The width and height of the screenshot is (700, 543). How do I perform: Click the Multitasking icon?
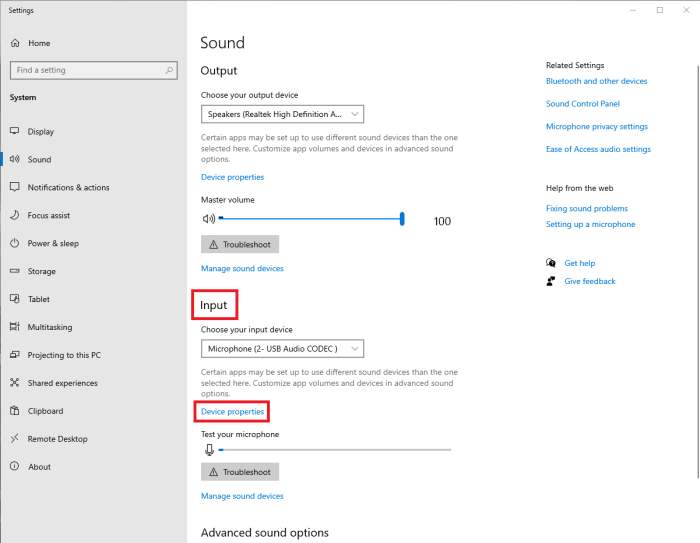point(15,326)
